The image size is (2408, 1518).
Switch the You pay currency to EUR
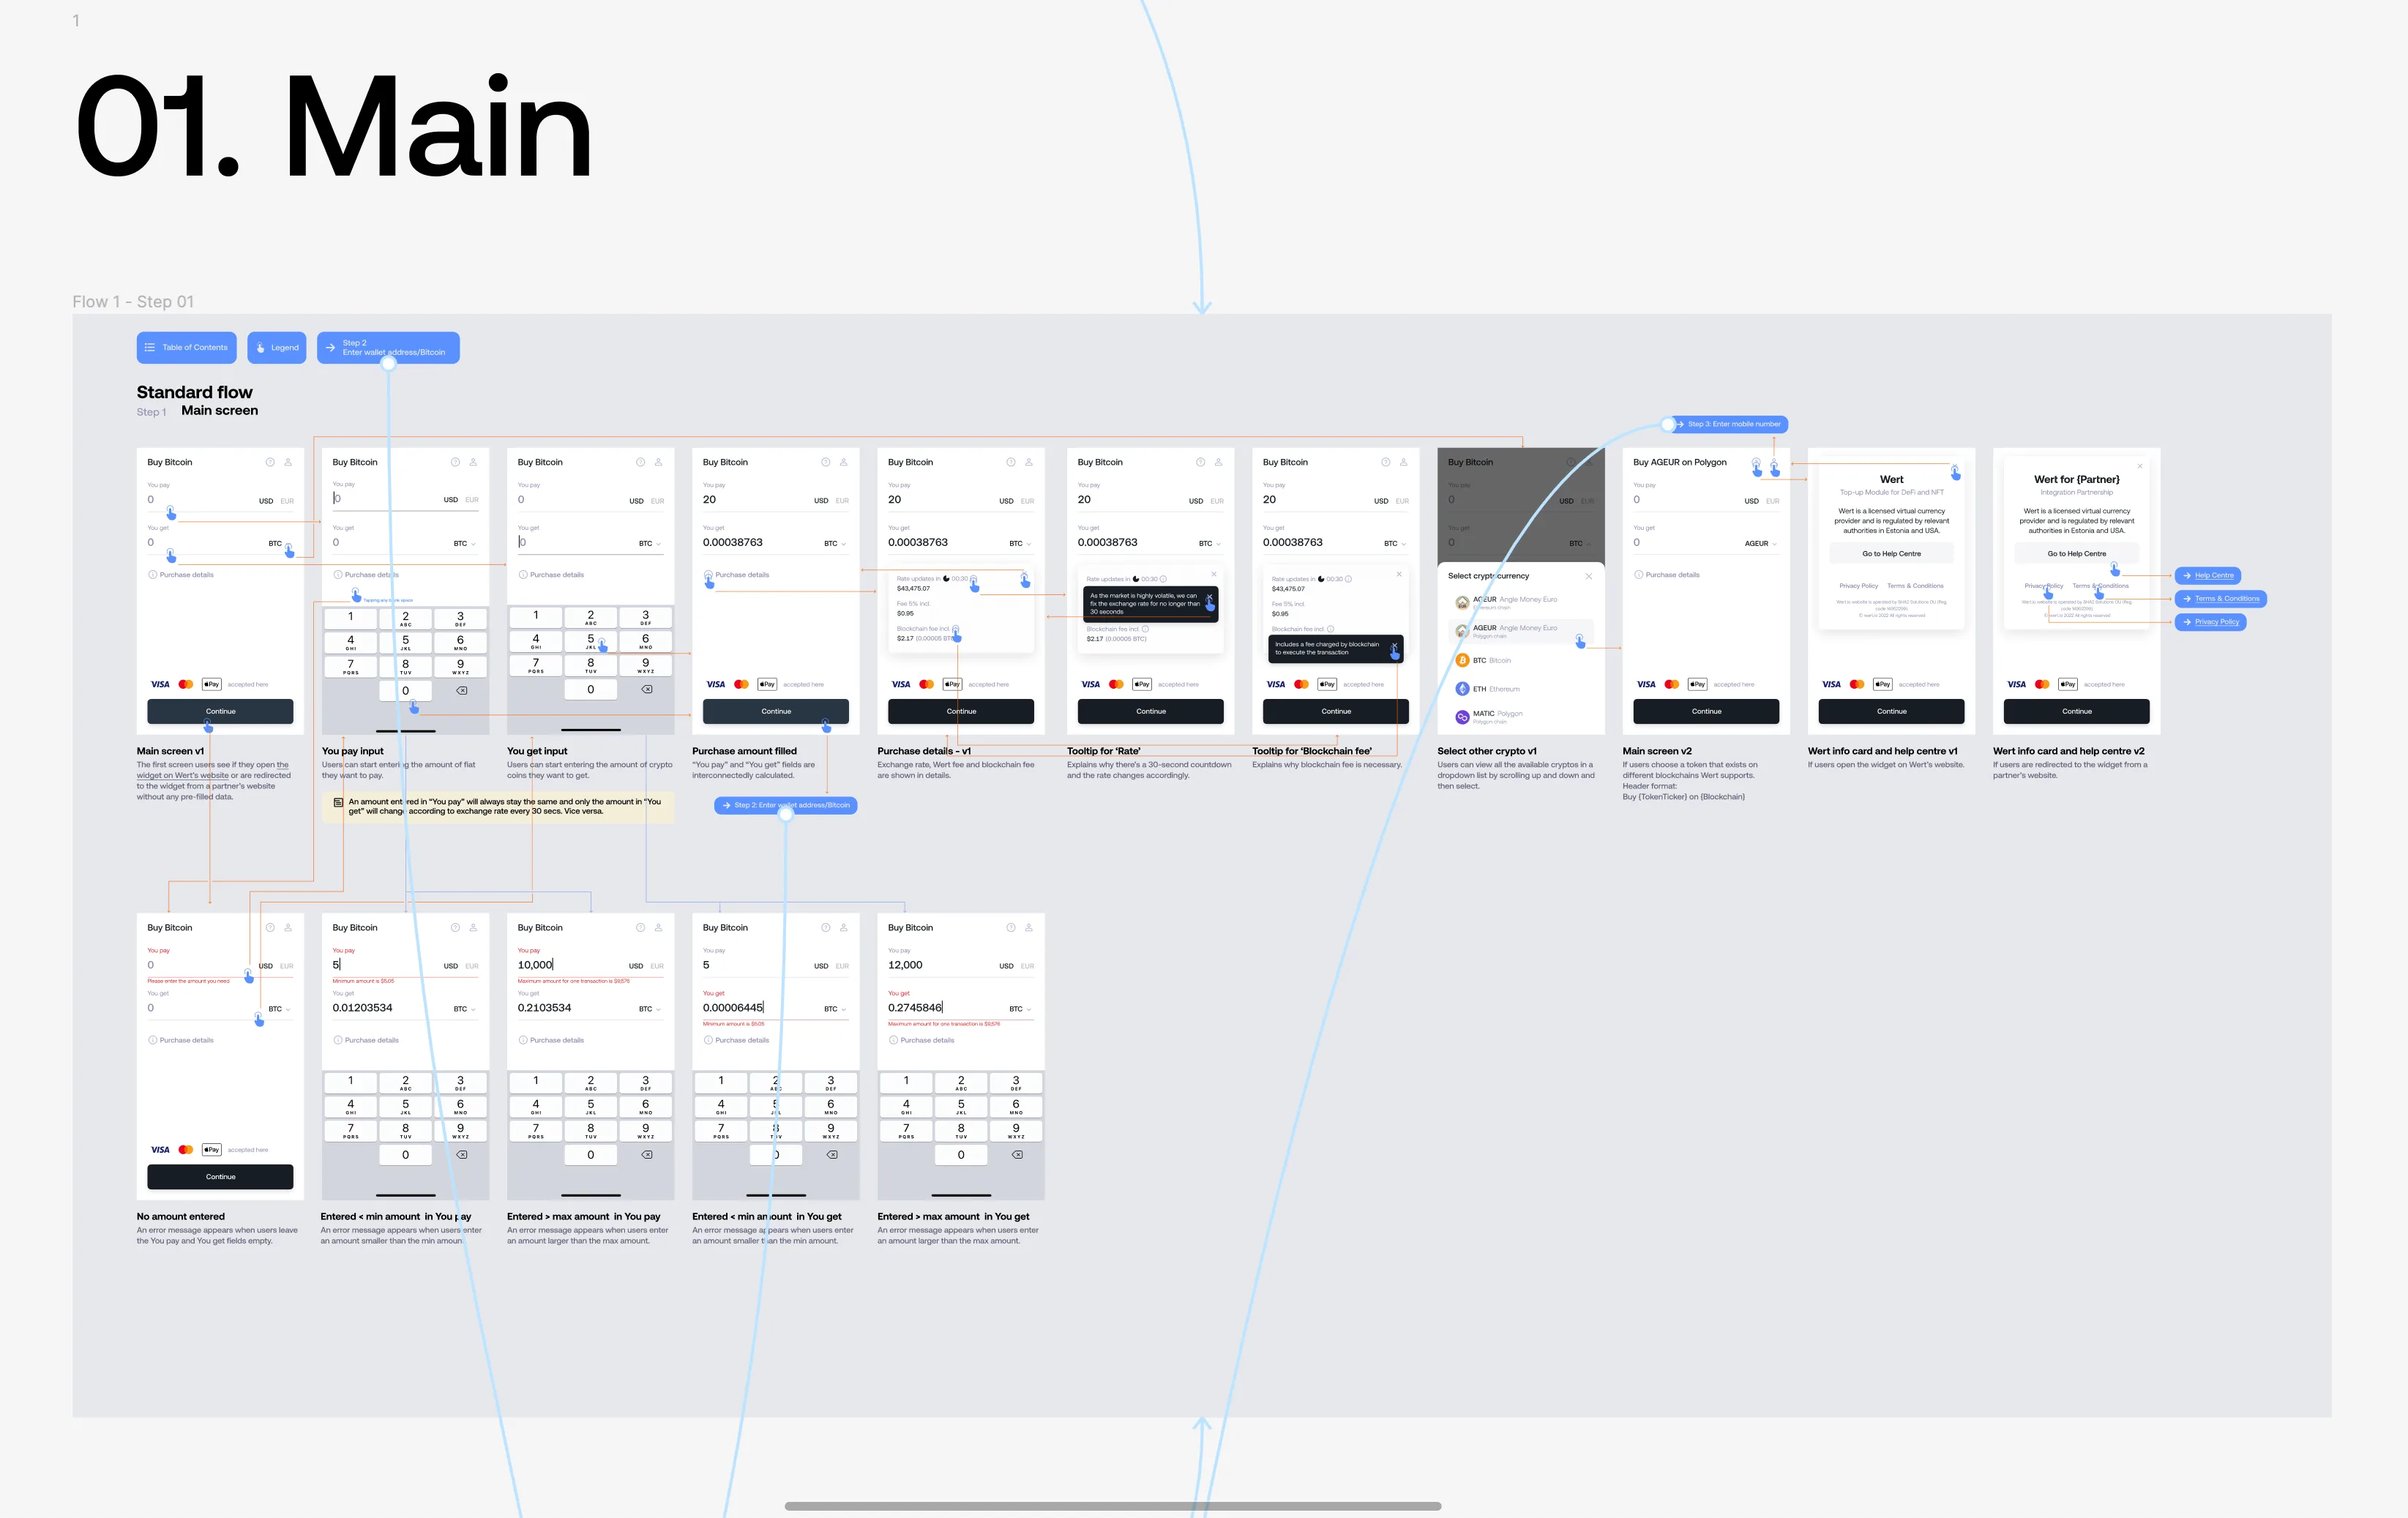(286, 500)
